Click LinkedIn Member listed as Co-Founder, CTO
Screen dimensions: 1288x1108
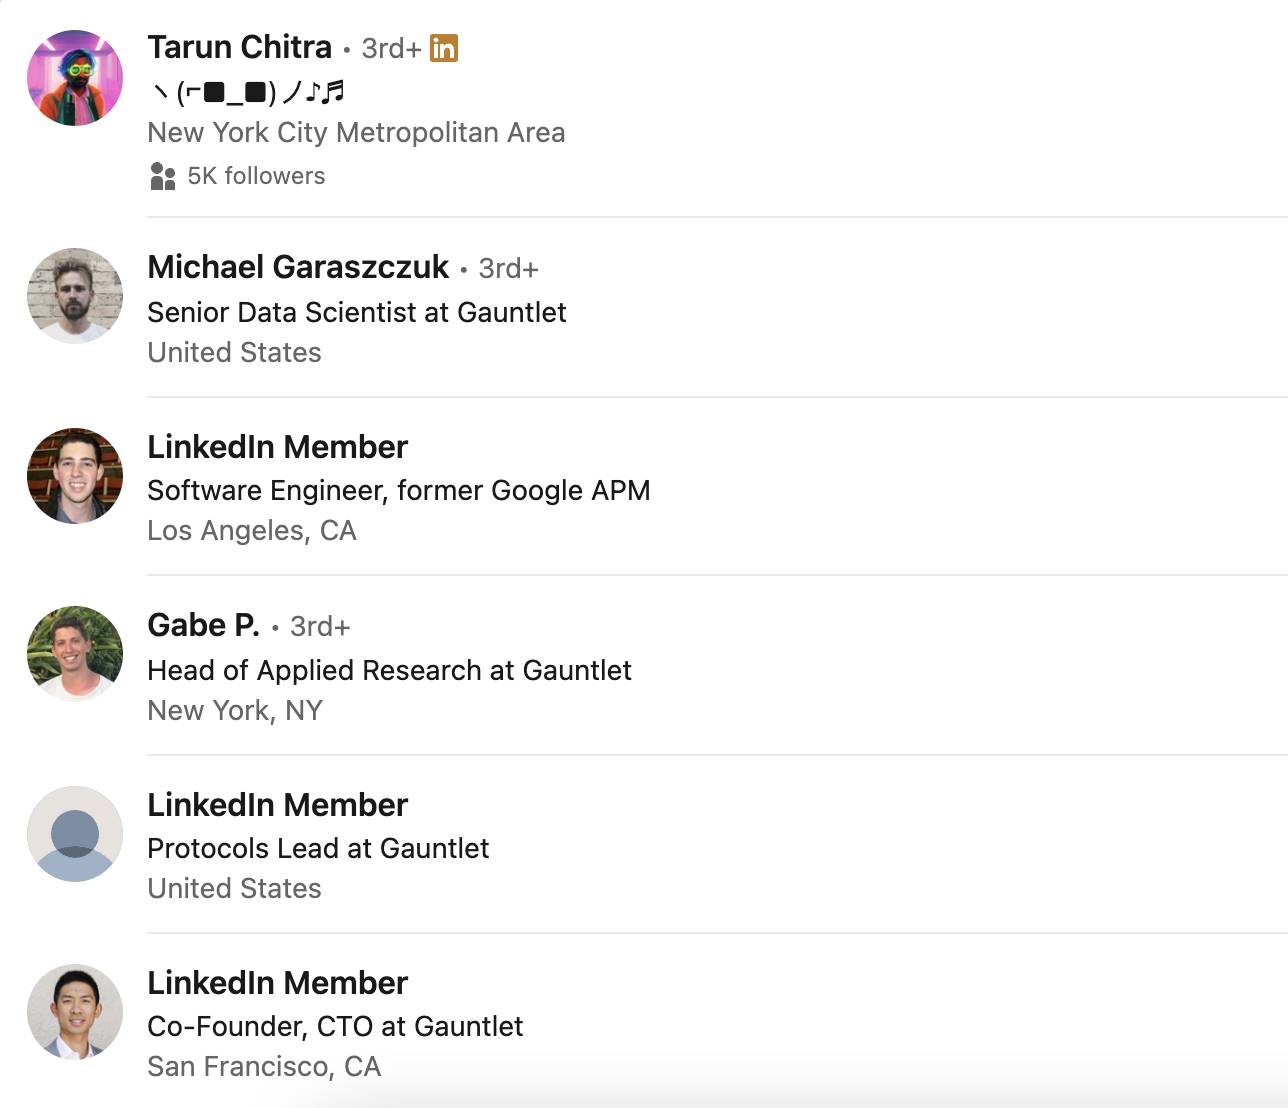[278, 983]
